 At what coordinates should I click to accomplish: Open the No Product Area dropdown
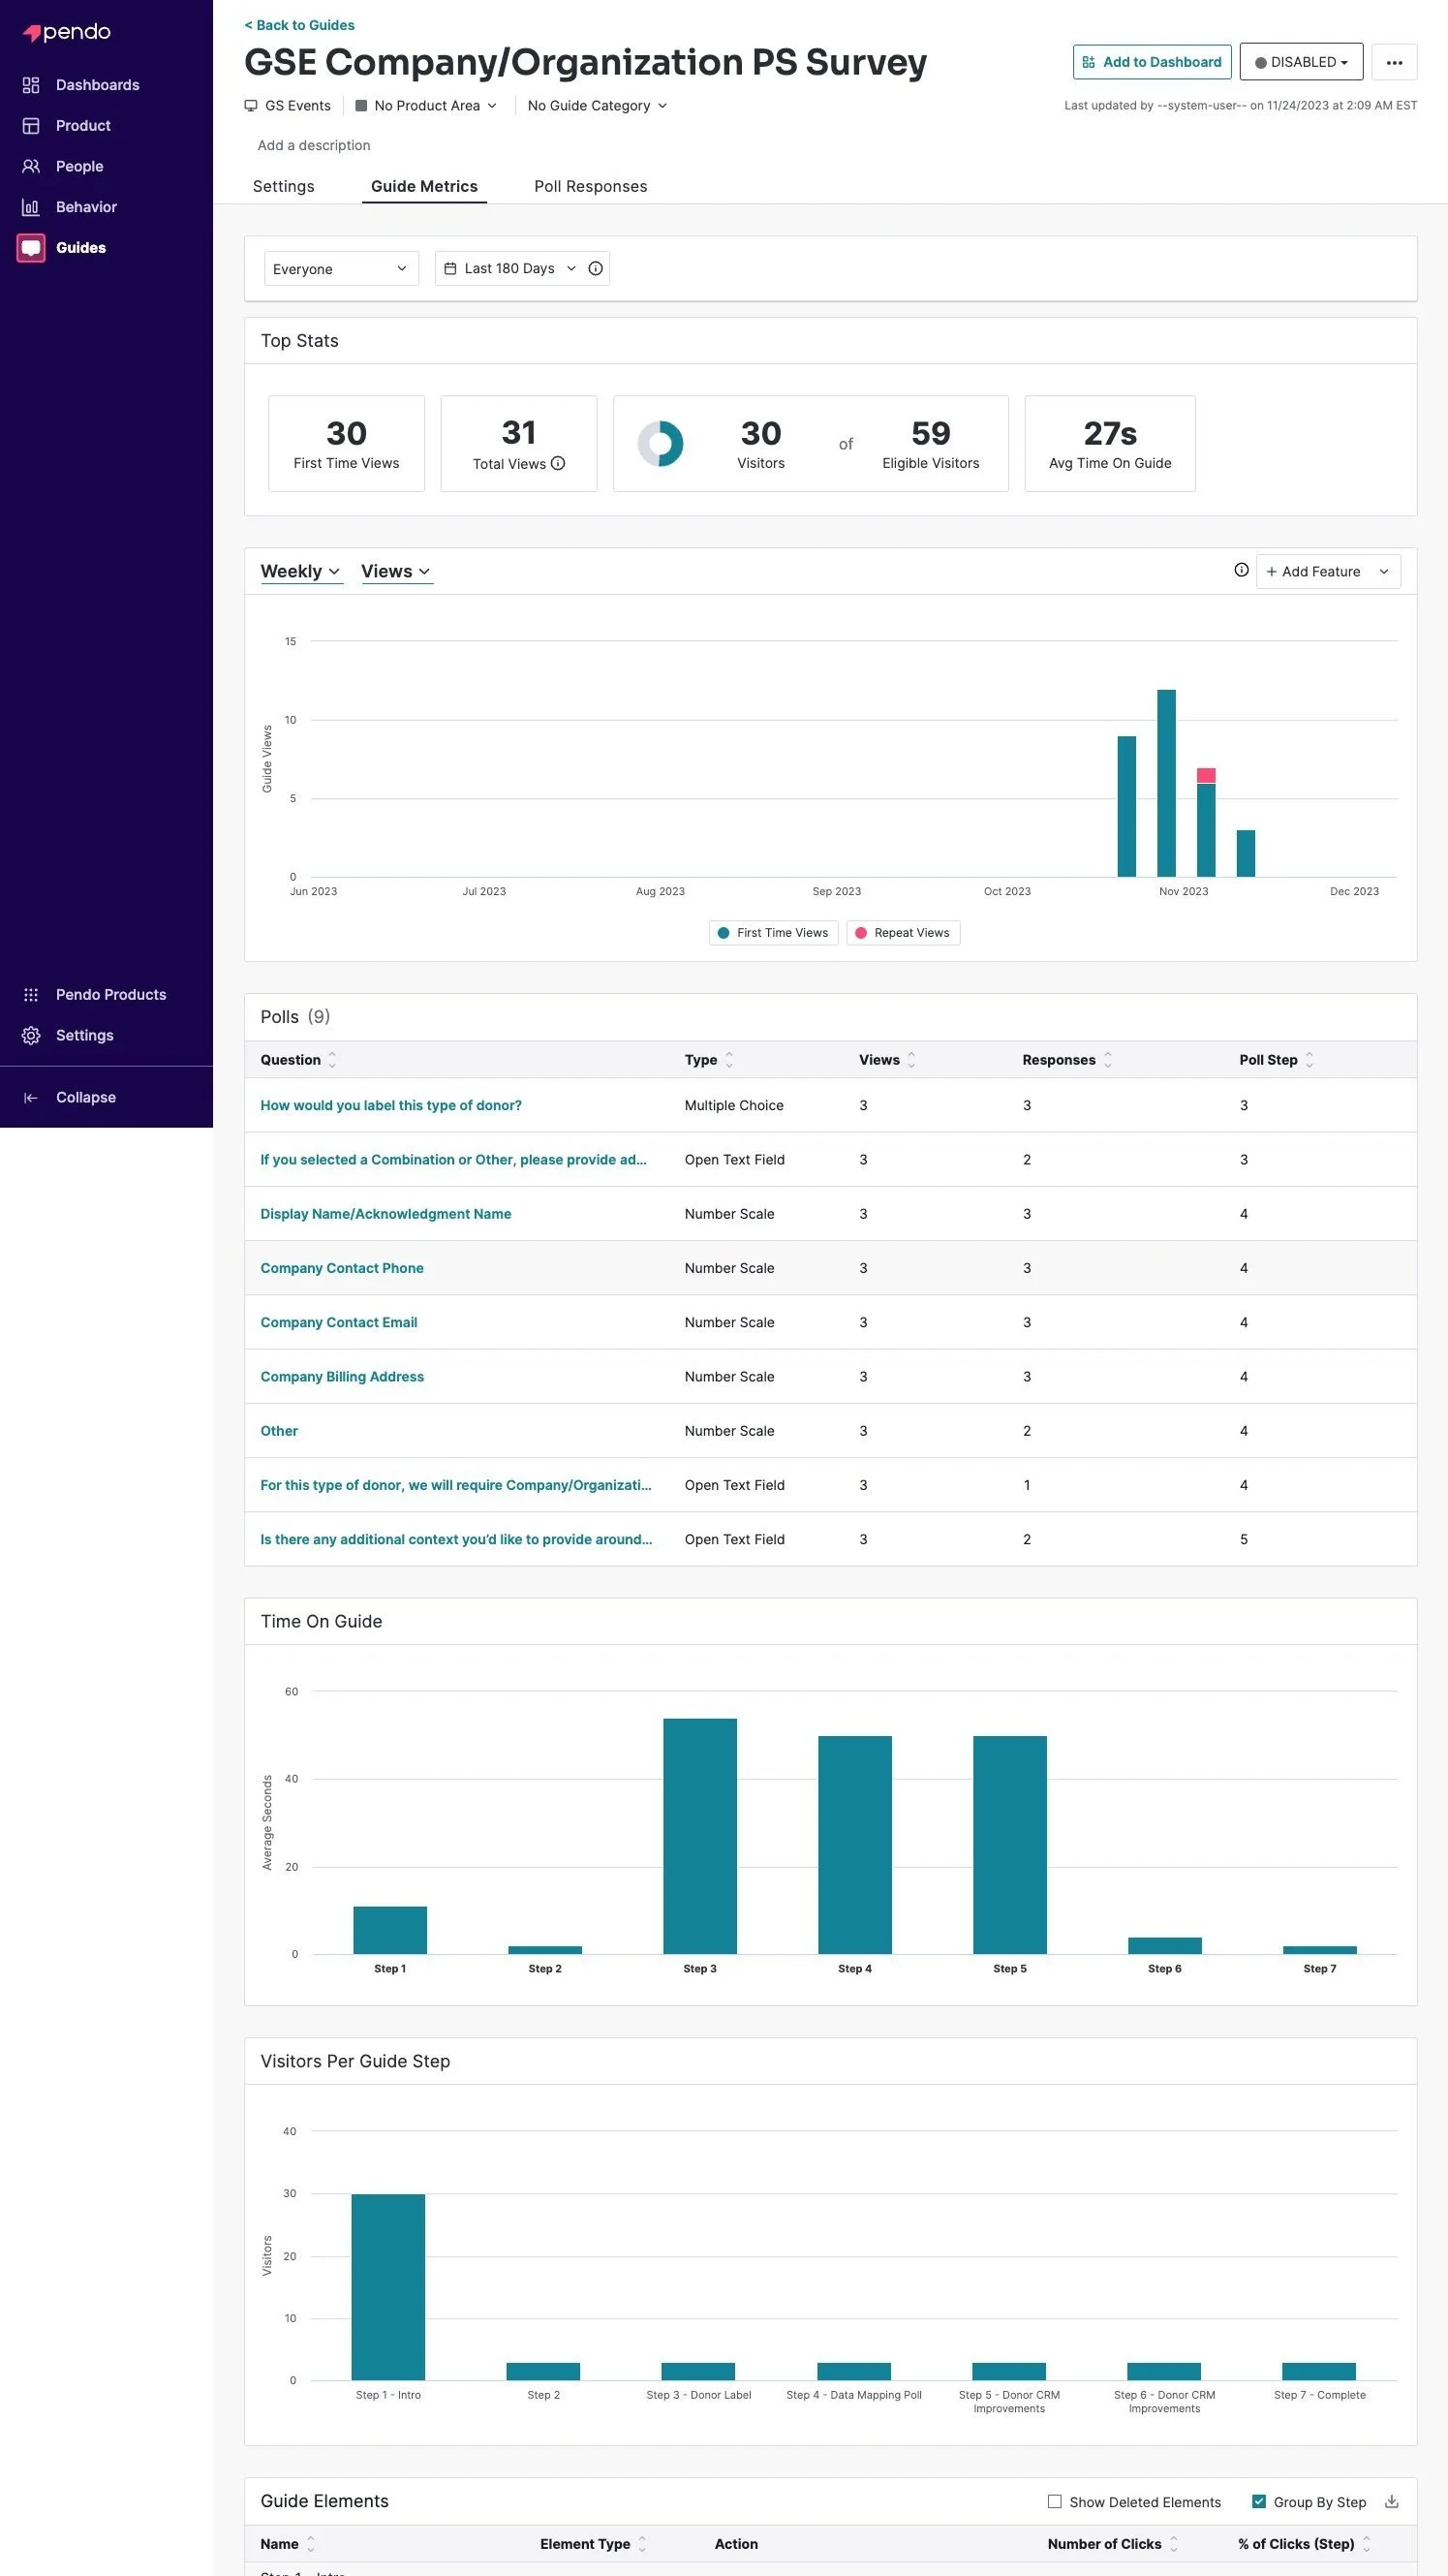tap(426, 106)
